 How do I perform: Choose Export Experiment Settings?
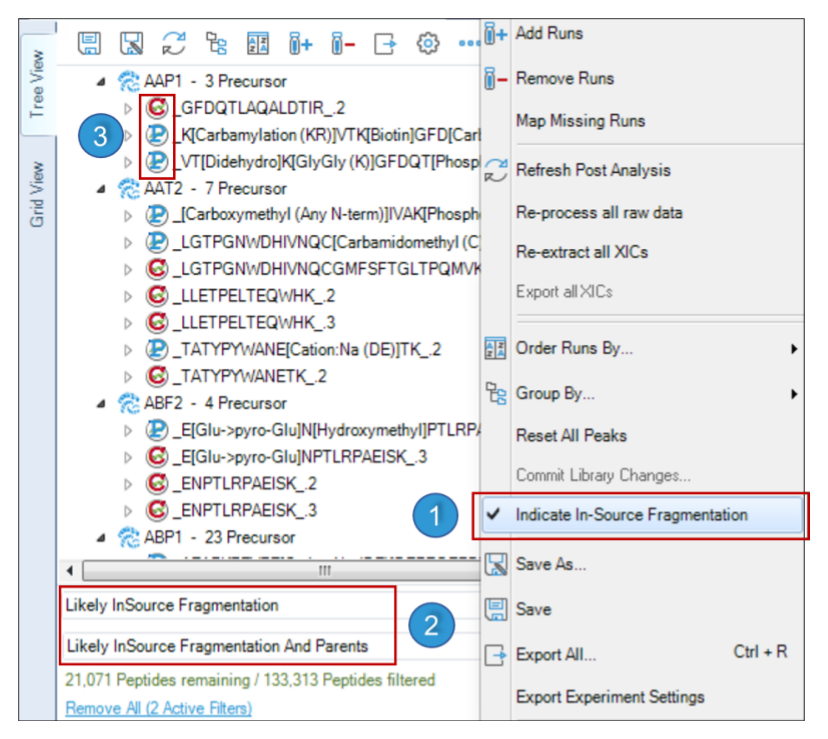[x=610, y=697]
